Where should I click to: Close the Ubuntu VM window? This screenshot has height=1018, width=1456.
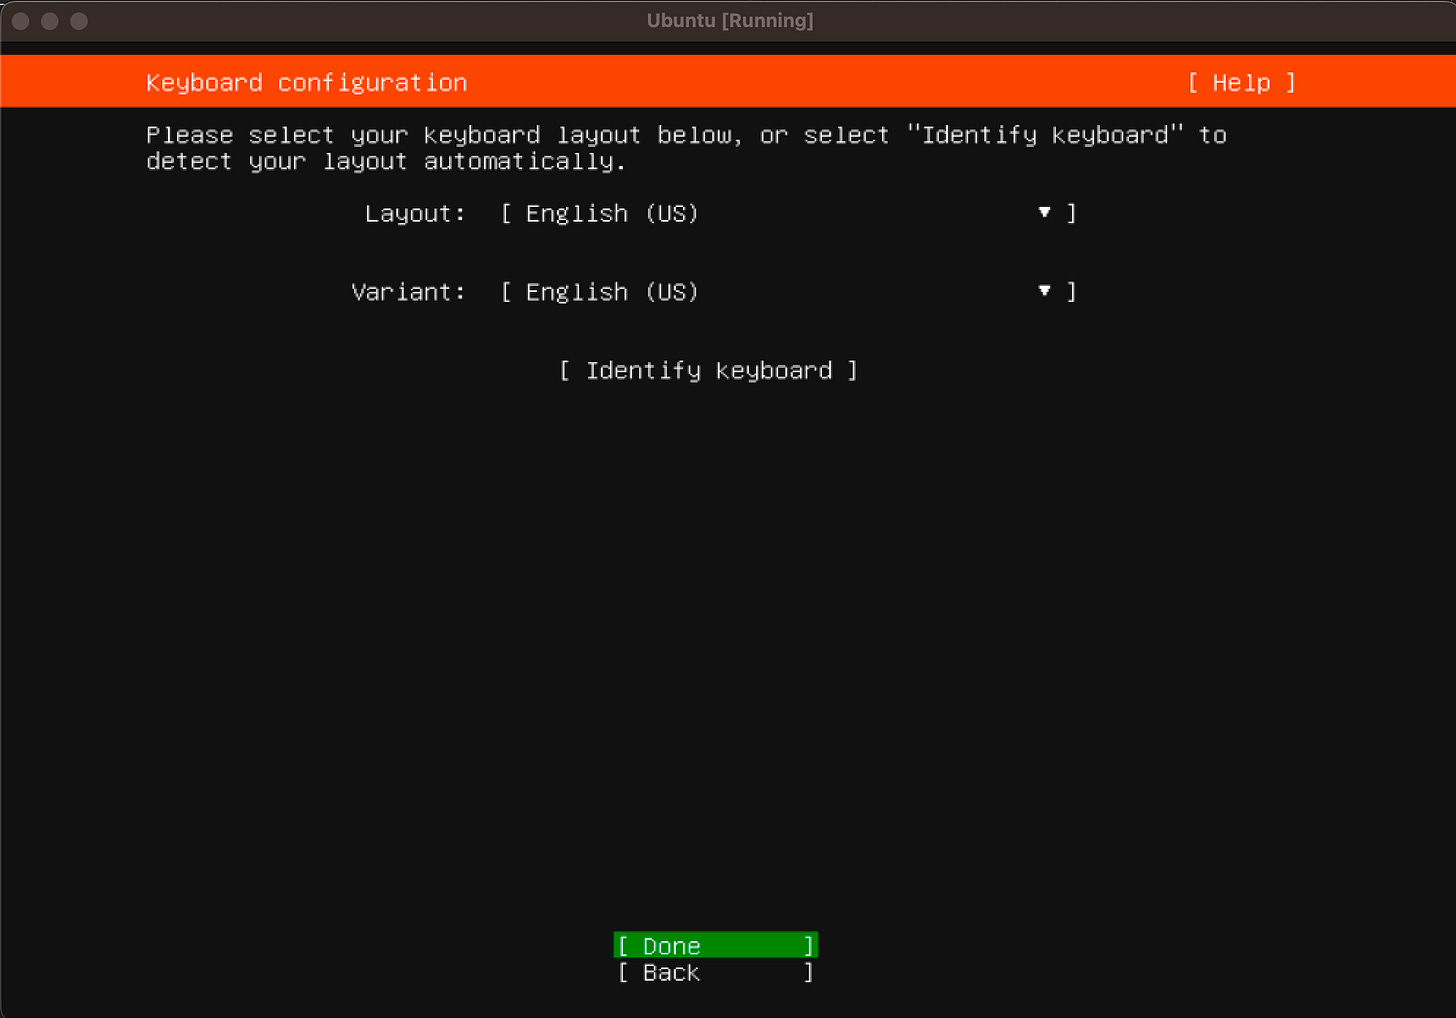coord(20,21)
